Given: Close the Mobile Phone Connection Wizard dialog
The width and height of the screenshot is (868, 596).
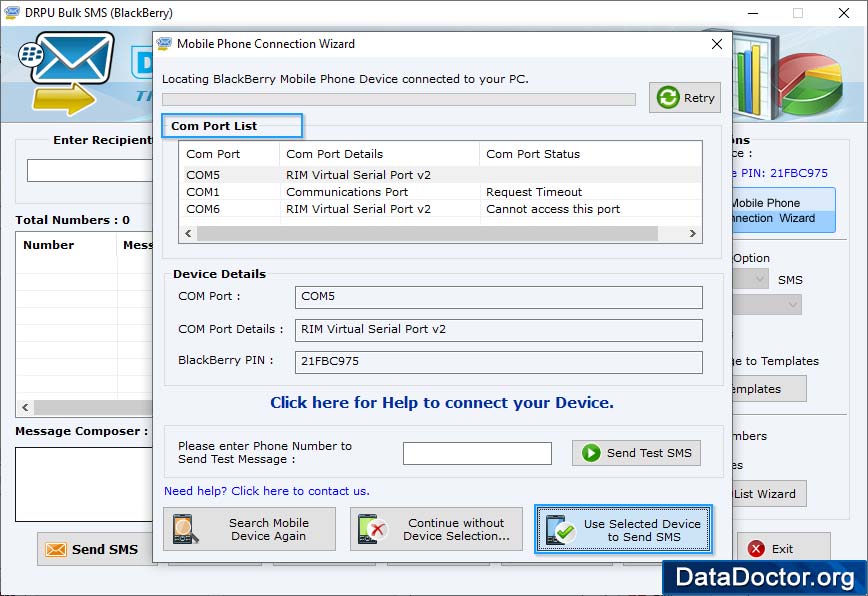Looking at the screenshot, I should (x=717, y=44).
